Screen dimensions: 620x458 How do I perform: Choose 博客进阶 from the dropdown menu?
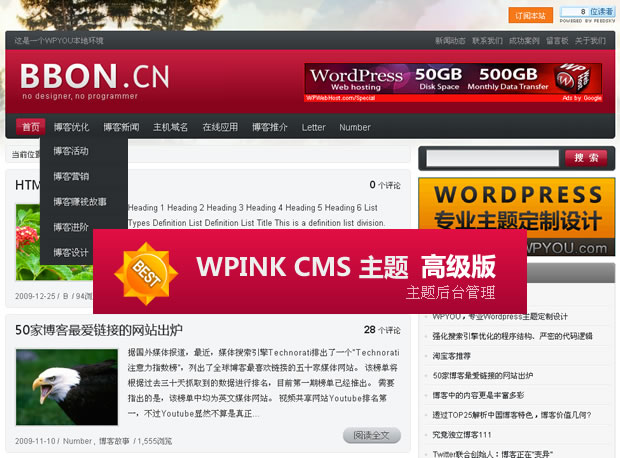[x=71, y=227]
